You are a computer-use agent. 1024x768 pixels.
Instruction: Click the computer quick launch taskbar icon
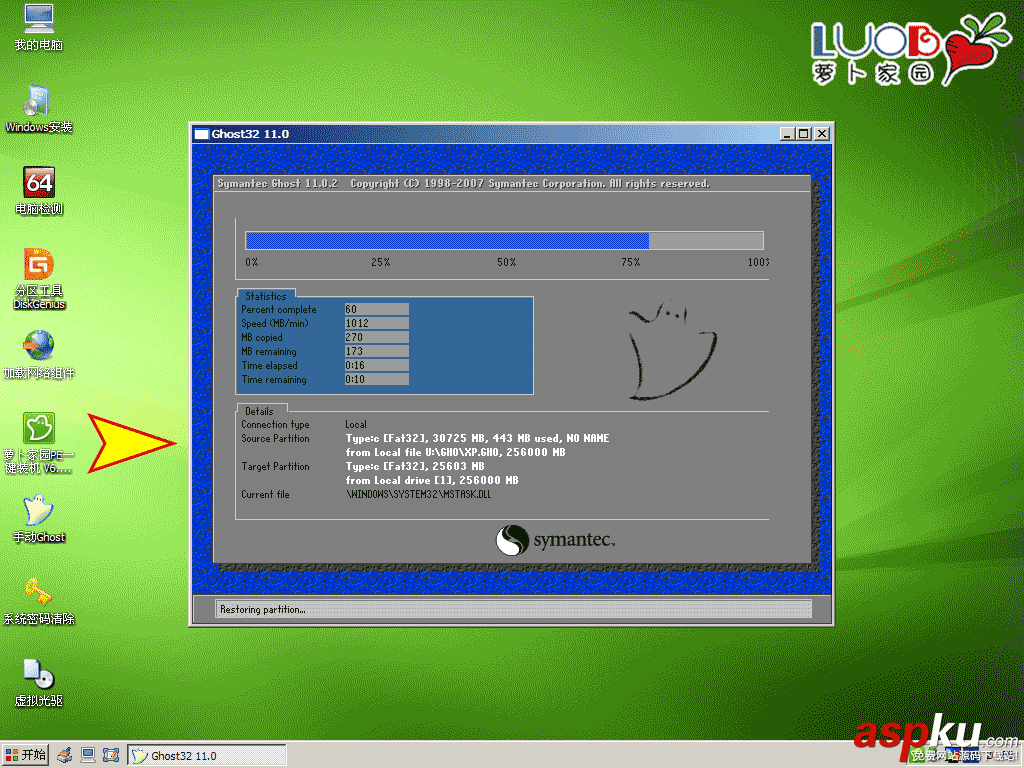88,756
